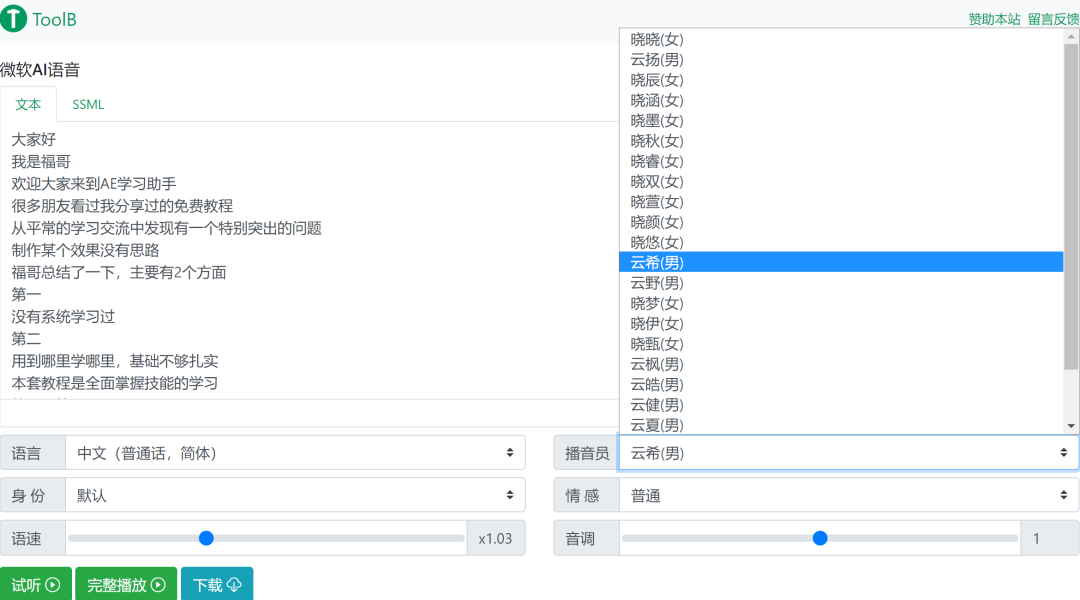Switch to the 文本 tab

pyautogui.click(x=28, y=105)
